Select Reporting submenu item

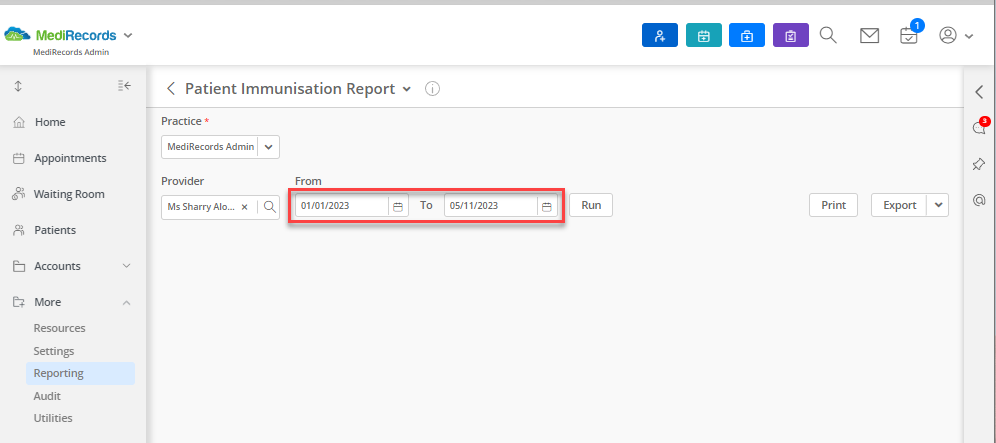[x=81, y=373]
